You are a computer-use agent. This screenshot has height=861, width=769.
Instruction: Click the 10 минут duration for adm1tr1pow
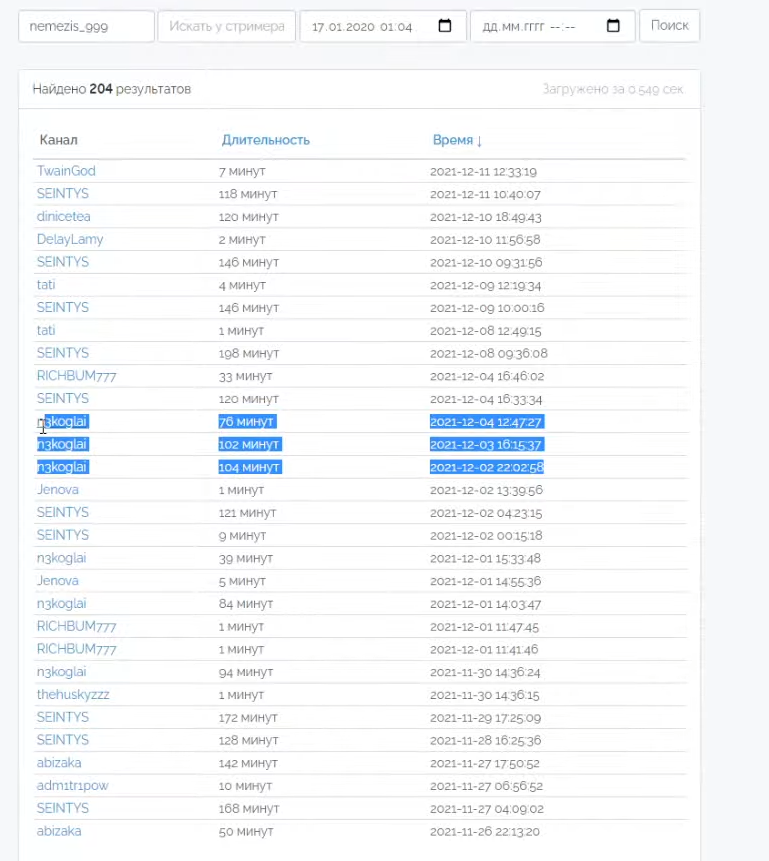pos(245,786)
